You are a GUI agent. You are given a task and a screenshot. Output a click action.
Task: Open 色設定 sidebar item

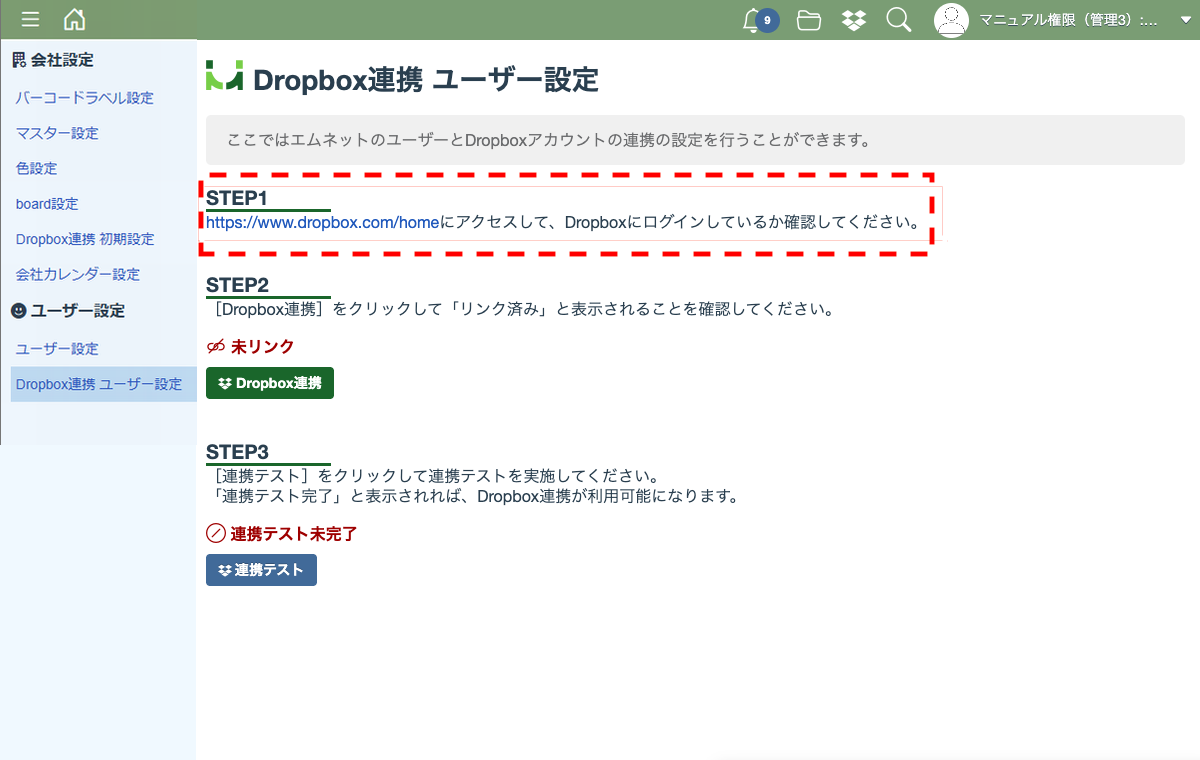37,168
